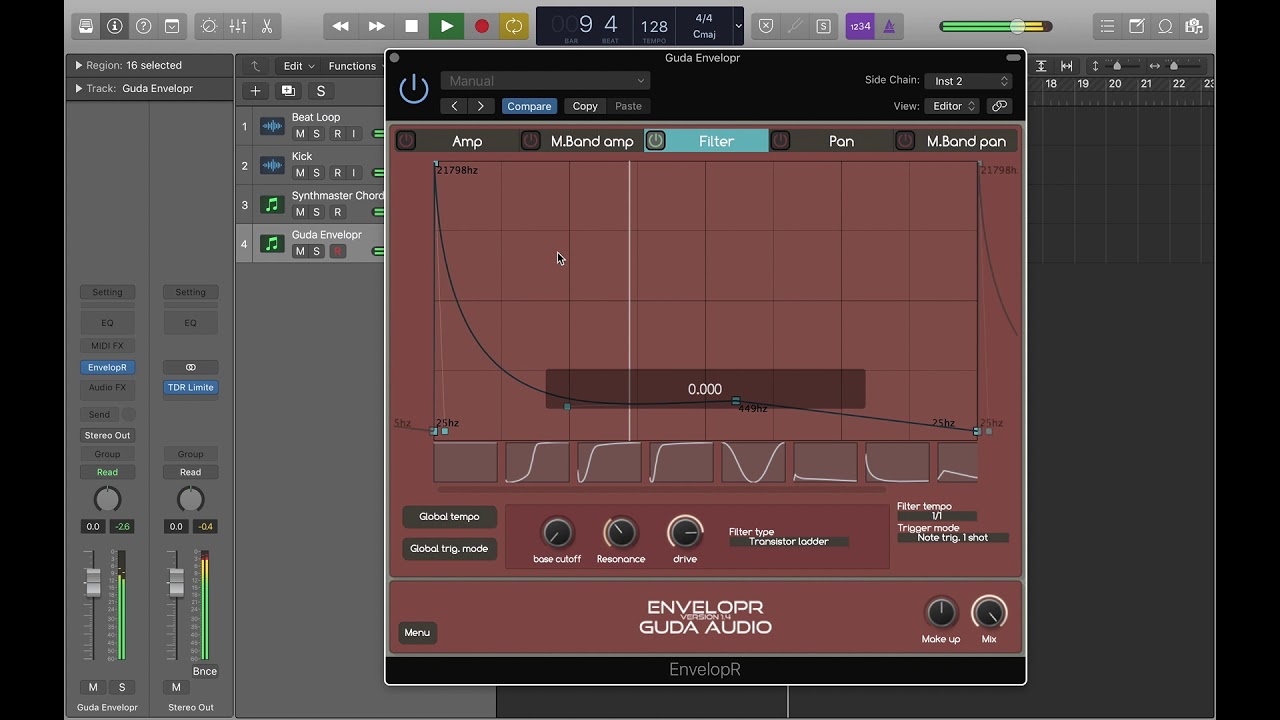This screenshot has width=1280, height=720.
Task: Open the Edit menu in tracks area
Action: [298, 66]
